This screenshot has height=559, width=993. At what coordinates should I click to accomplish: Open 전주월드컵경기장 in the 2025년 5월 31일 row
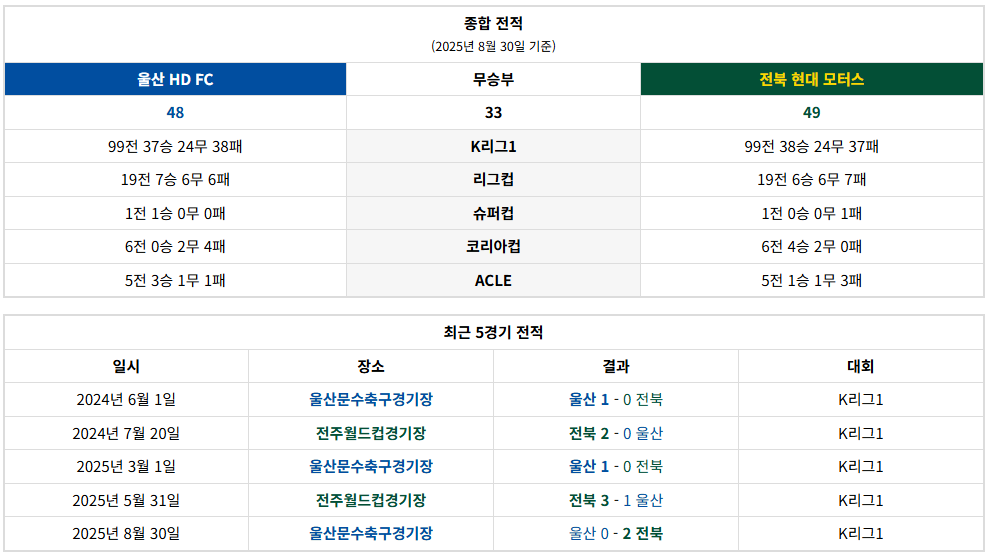point(371,500)
